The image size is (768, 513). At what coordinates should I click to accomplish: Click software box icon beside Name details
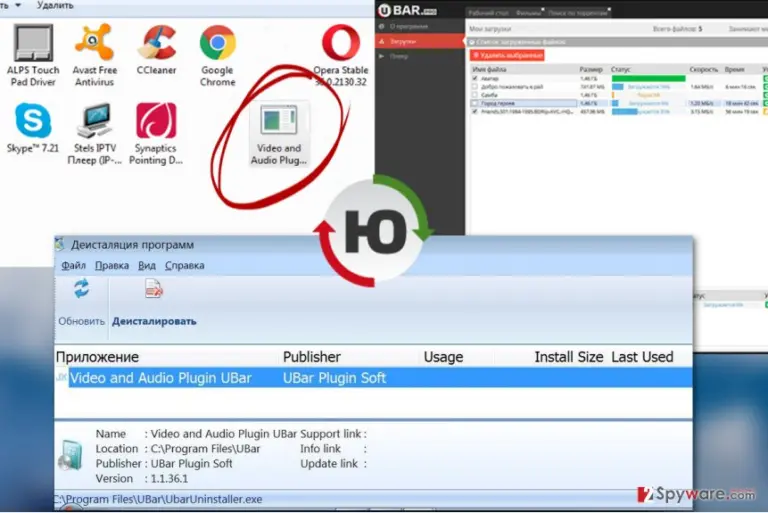[x=71, y=455]
